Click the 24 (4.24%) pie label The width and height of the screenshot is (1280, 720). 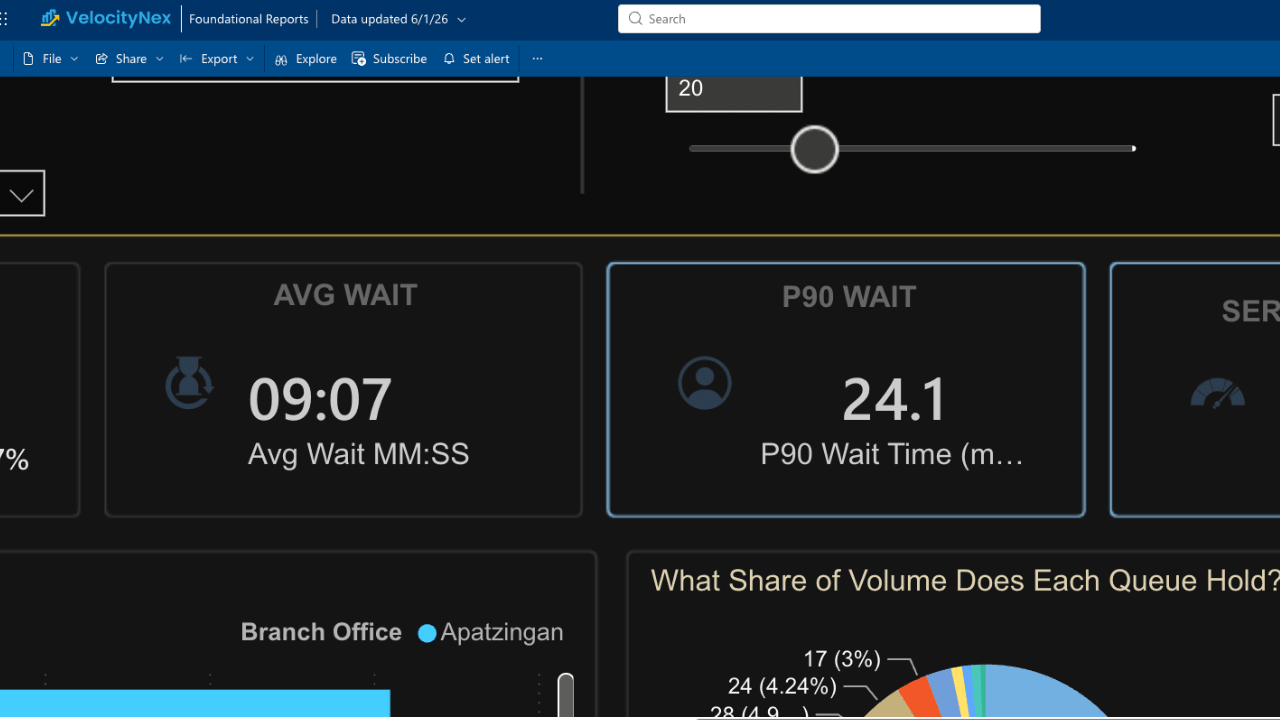tap(782, 687)
